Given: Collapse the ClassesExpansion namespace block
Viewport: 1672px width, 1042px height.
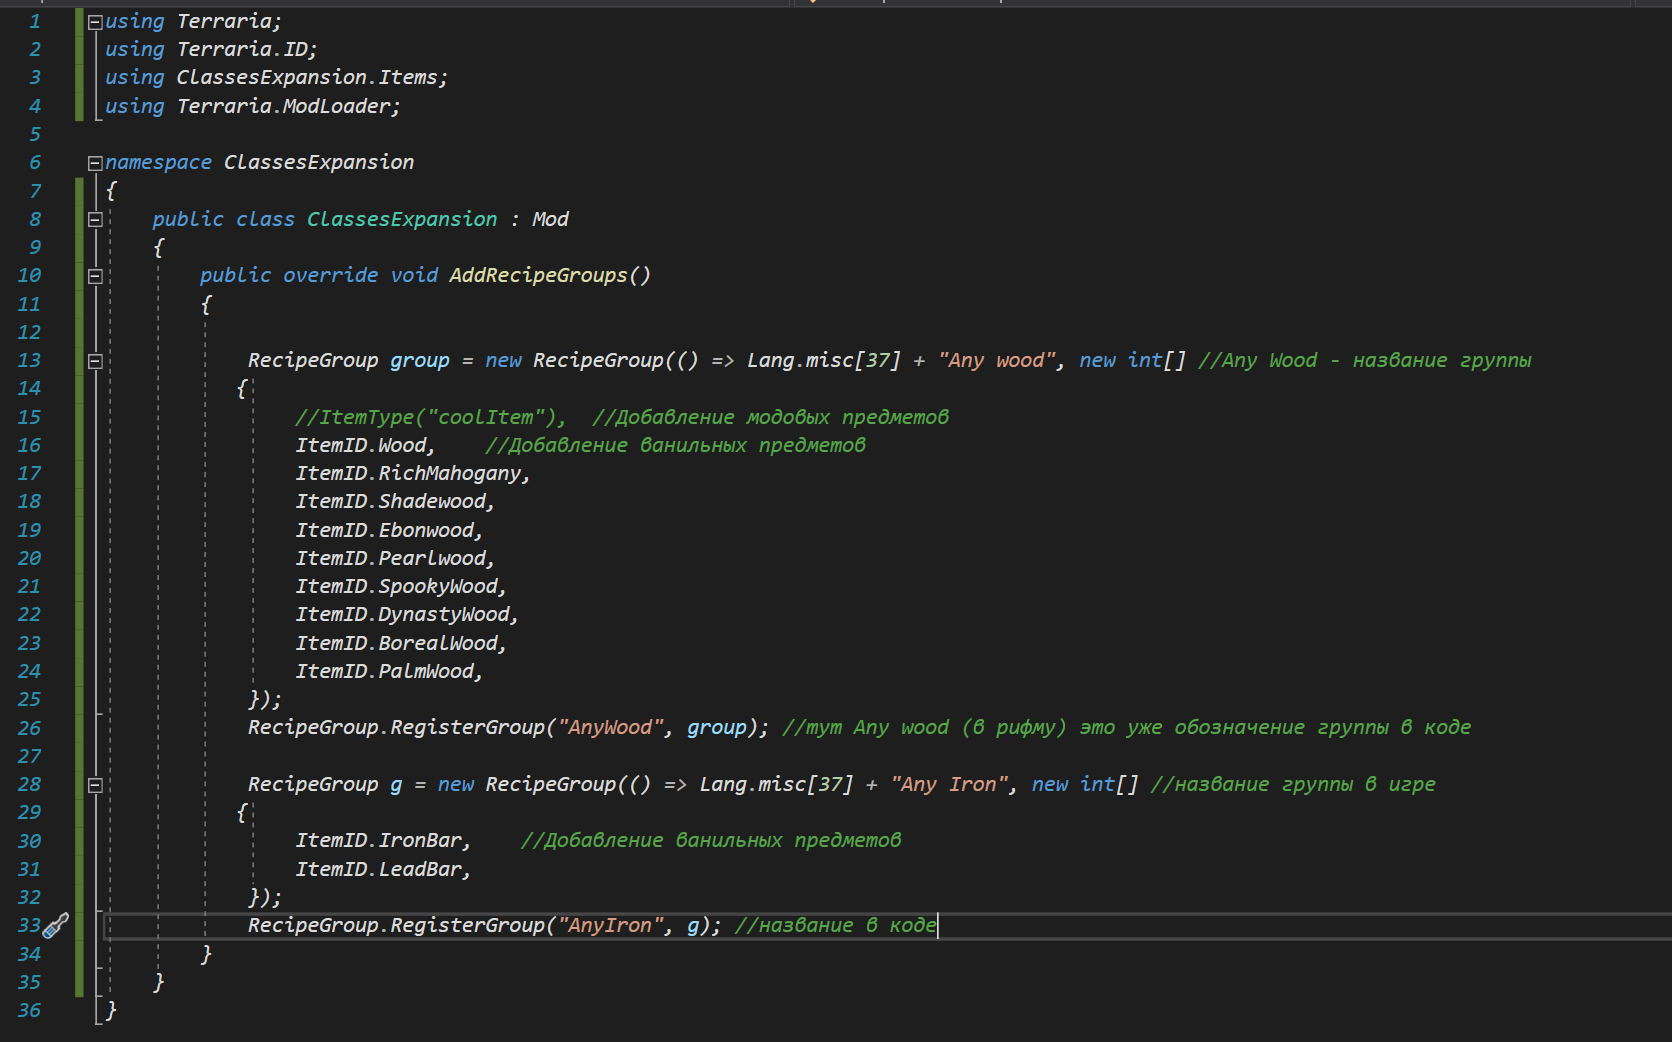Looking at the screenshot, I should 95,162.
